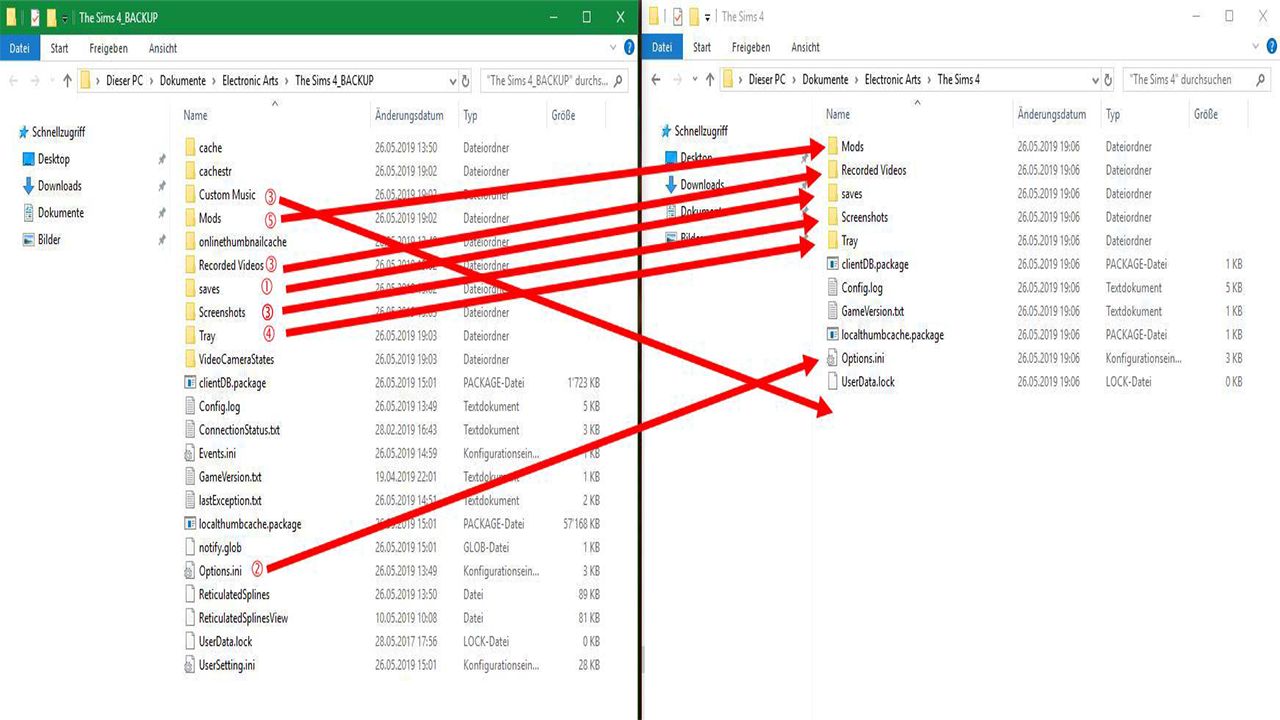Select the UserSetting.ini file icon
The height and width of the screenshot is (720, 1280).
pyautogui.click(x=191, y=665)
